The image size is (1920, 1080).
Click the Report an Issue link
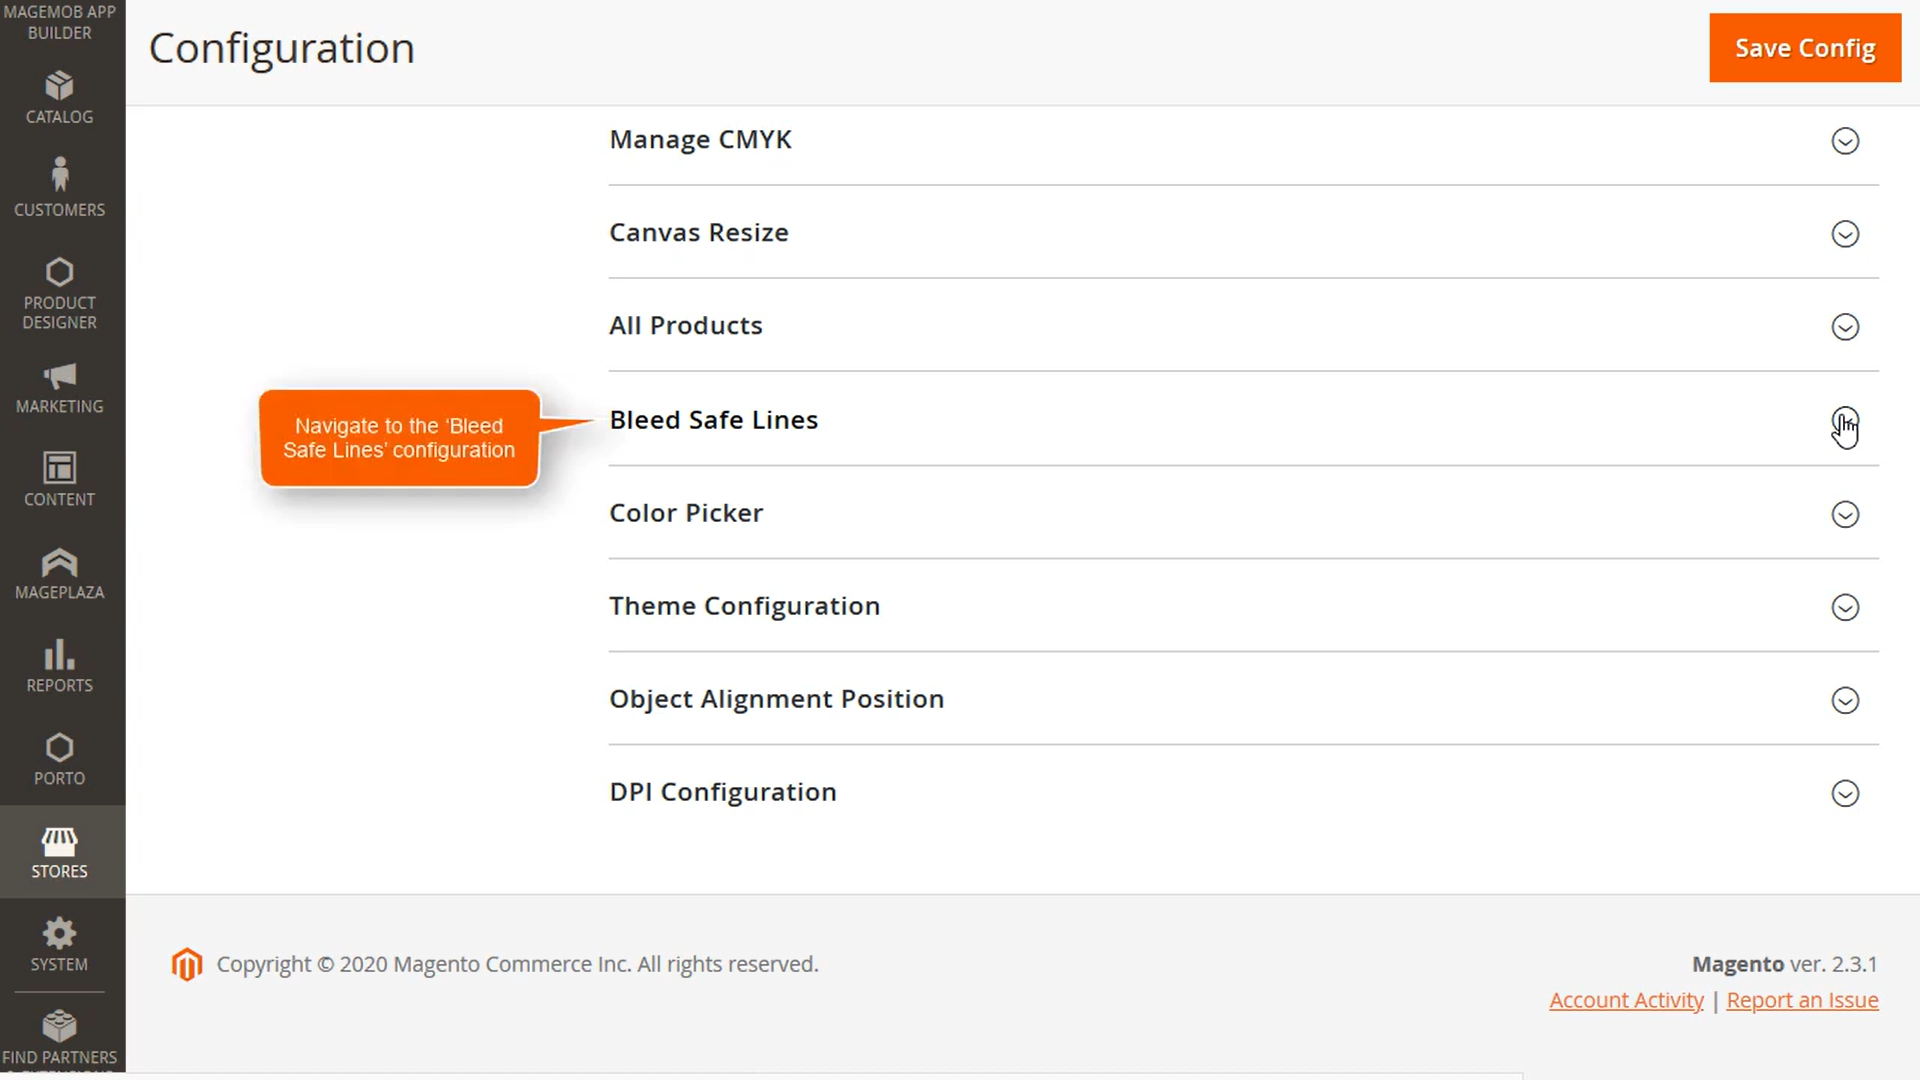(1802, 1000)
